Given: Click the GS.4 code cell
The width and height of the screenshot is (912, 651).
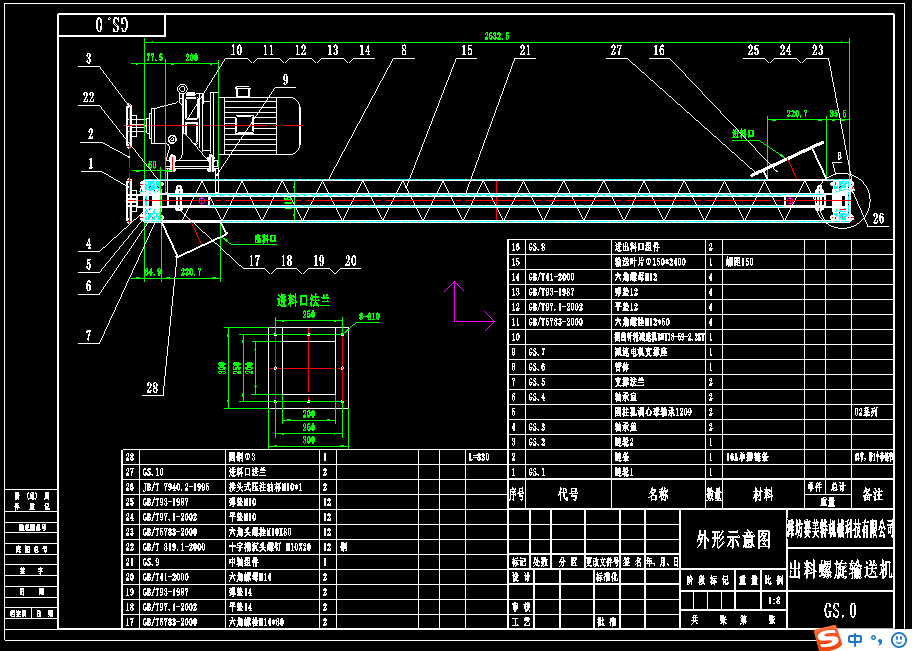Looking at the screenshot, I should point(537,397).
